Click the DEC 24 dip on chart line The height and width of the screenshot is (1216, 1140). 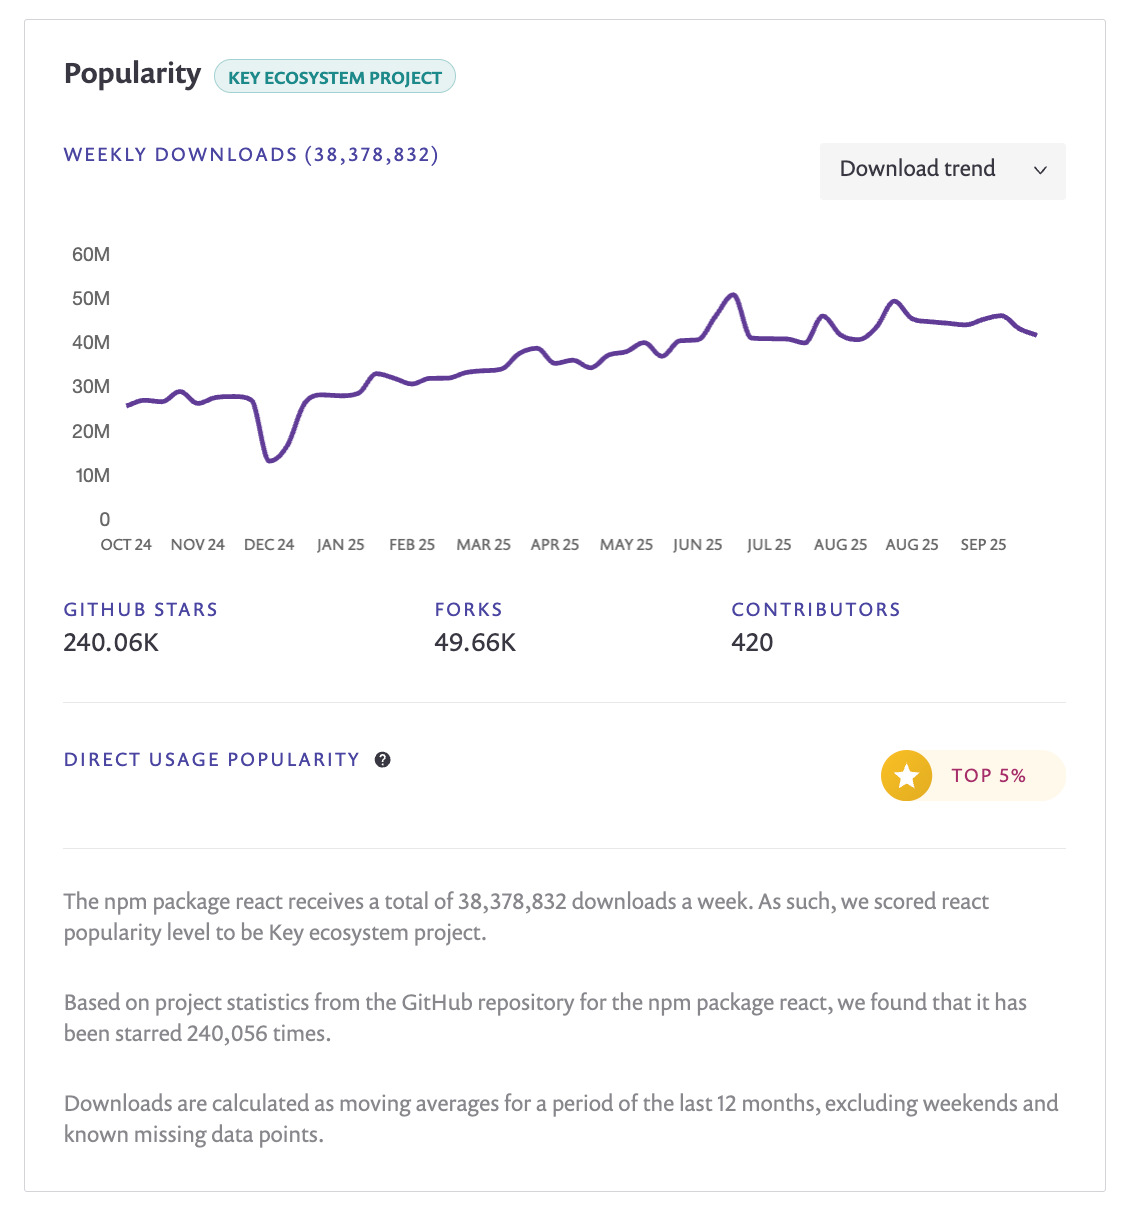tap(269, 460)
